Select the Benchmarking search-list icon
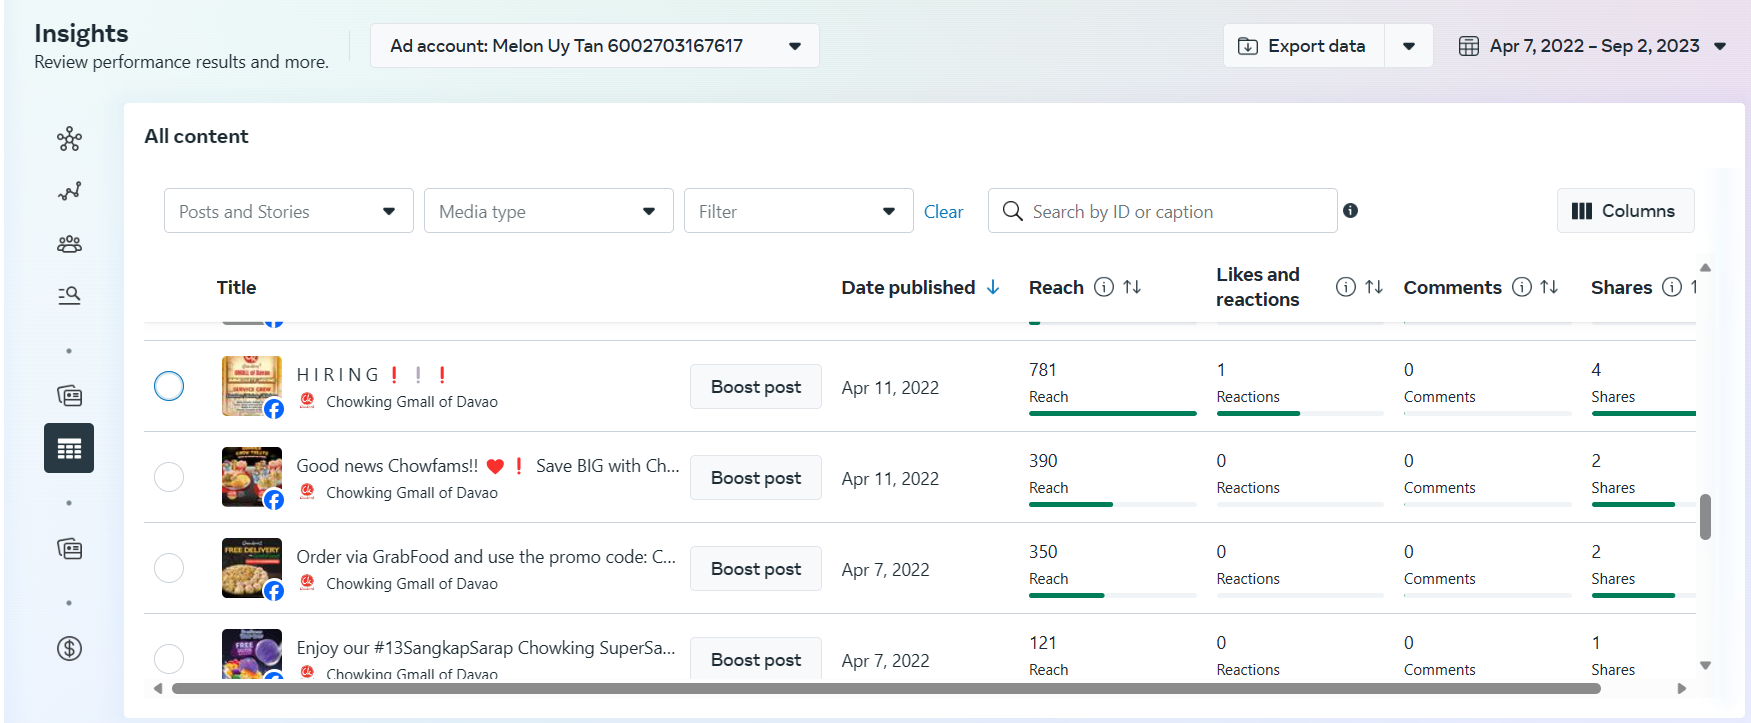Image resolution: width=1751 pixels, height=723 pixels. 69,295
